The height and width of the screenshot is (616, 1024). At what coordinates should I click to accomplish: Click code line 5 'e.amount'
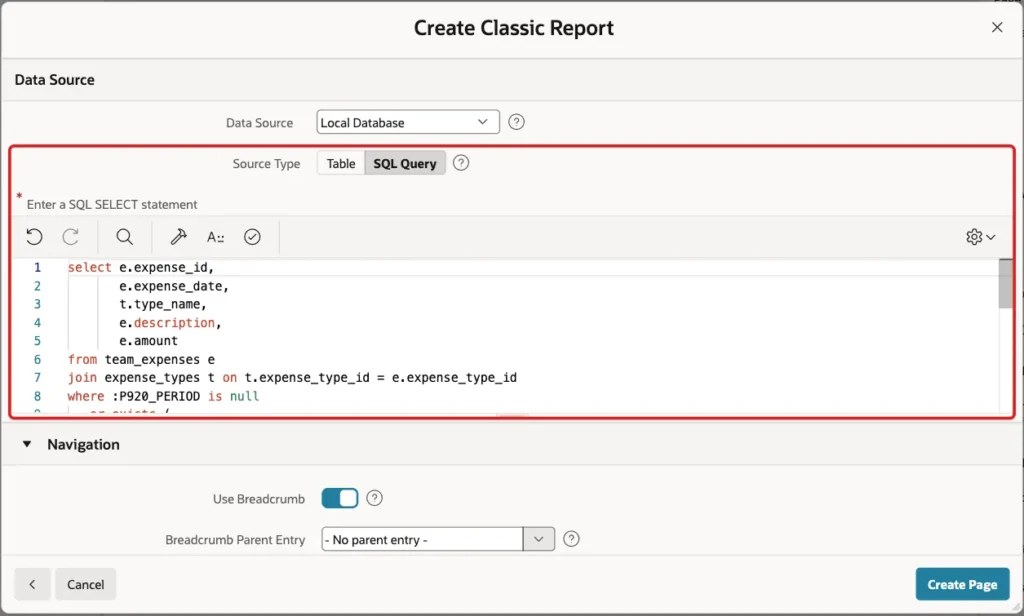[x=148, y=341]
